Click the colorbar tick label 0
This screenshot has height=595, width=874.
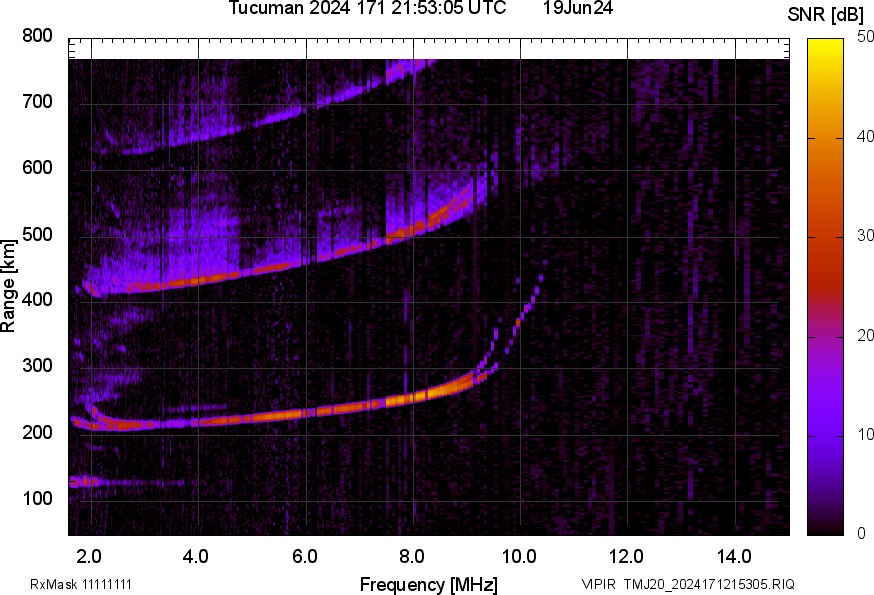[861, 533]
